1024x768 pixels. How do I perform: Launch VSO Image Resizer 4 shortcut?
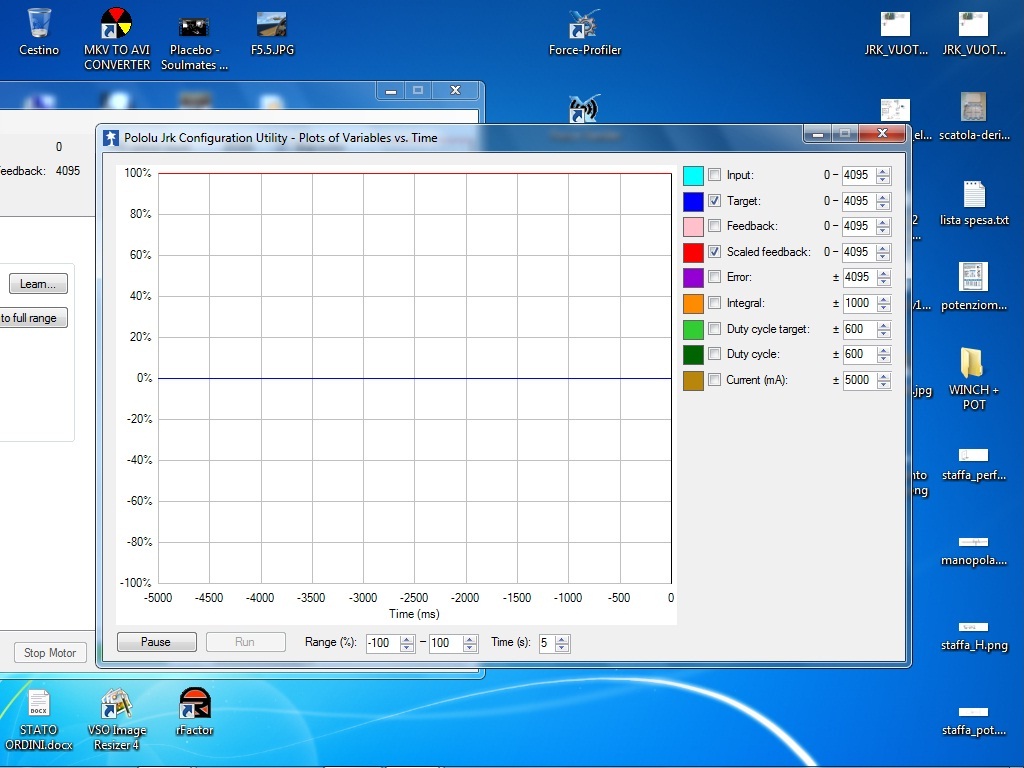(116, 720)
